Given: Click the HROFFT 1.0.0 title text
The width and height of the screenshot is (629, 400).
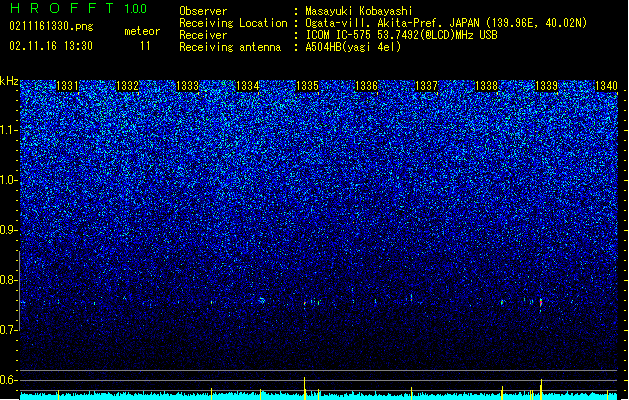Looking at the screenshot, I should pos(79,8).
